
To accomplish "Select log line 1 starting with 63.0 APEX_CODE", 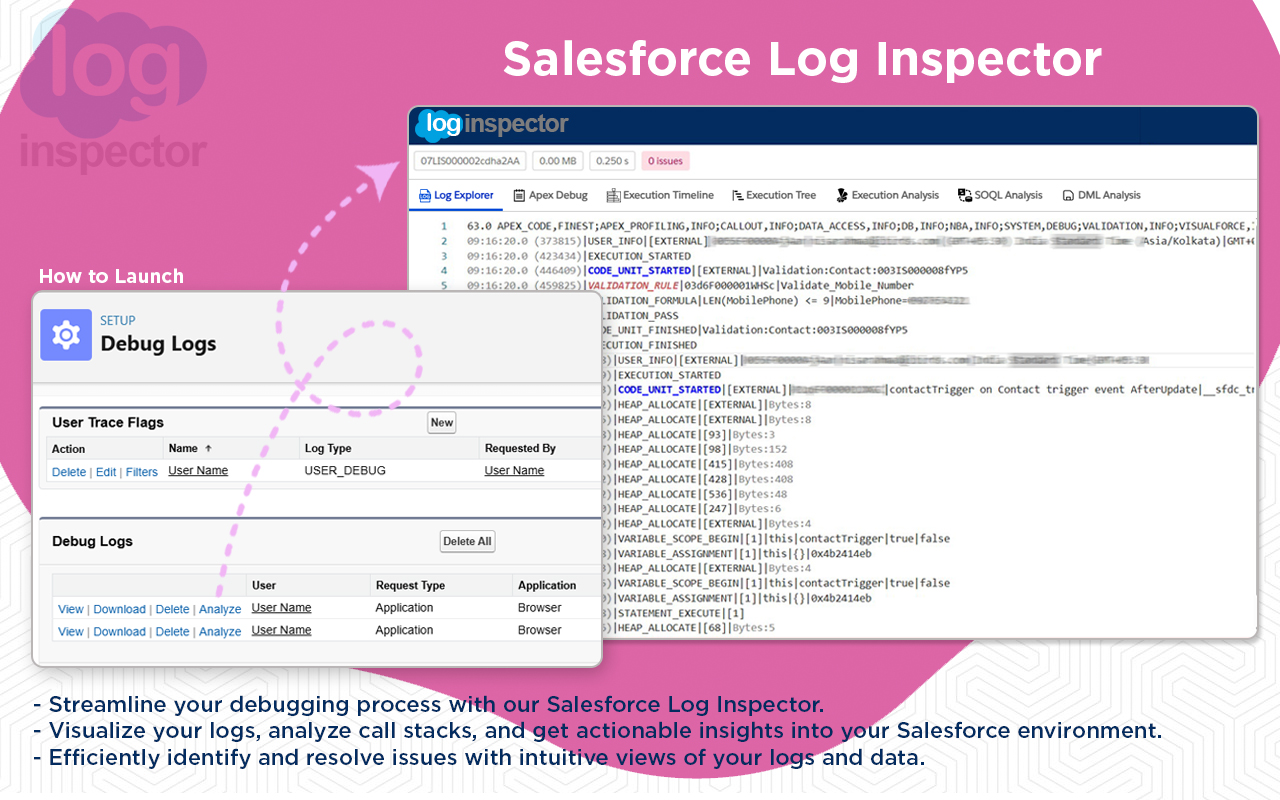I will pos(862,226).
